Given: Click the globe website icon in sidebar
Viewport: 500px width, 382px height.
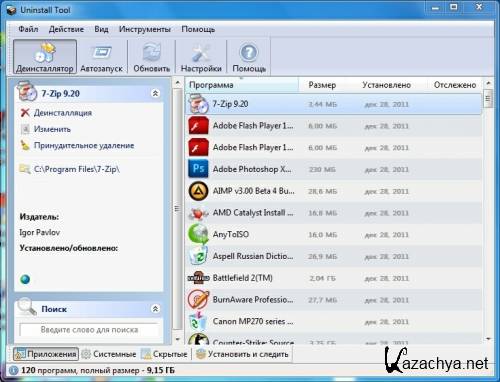Looking at the screenshot, I should pos(25,279).
